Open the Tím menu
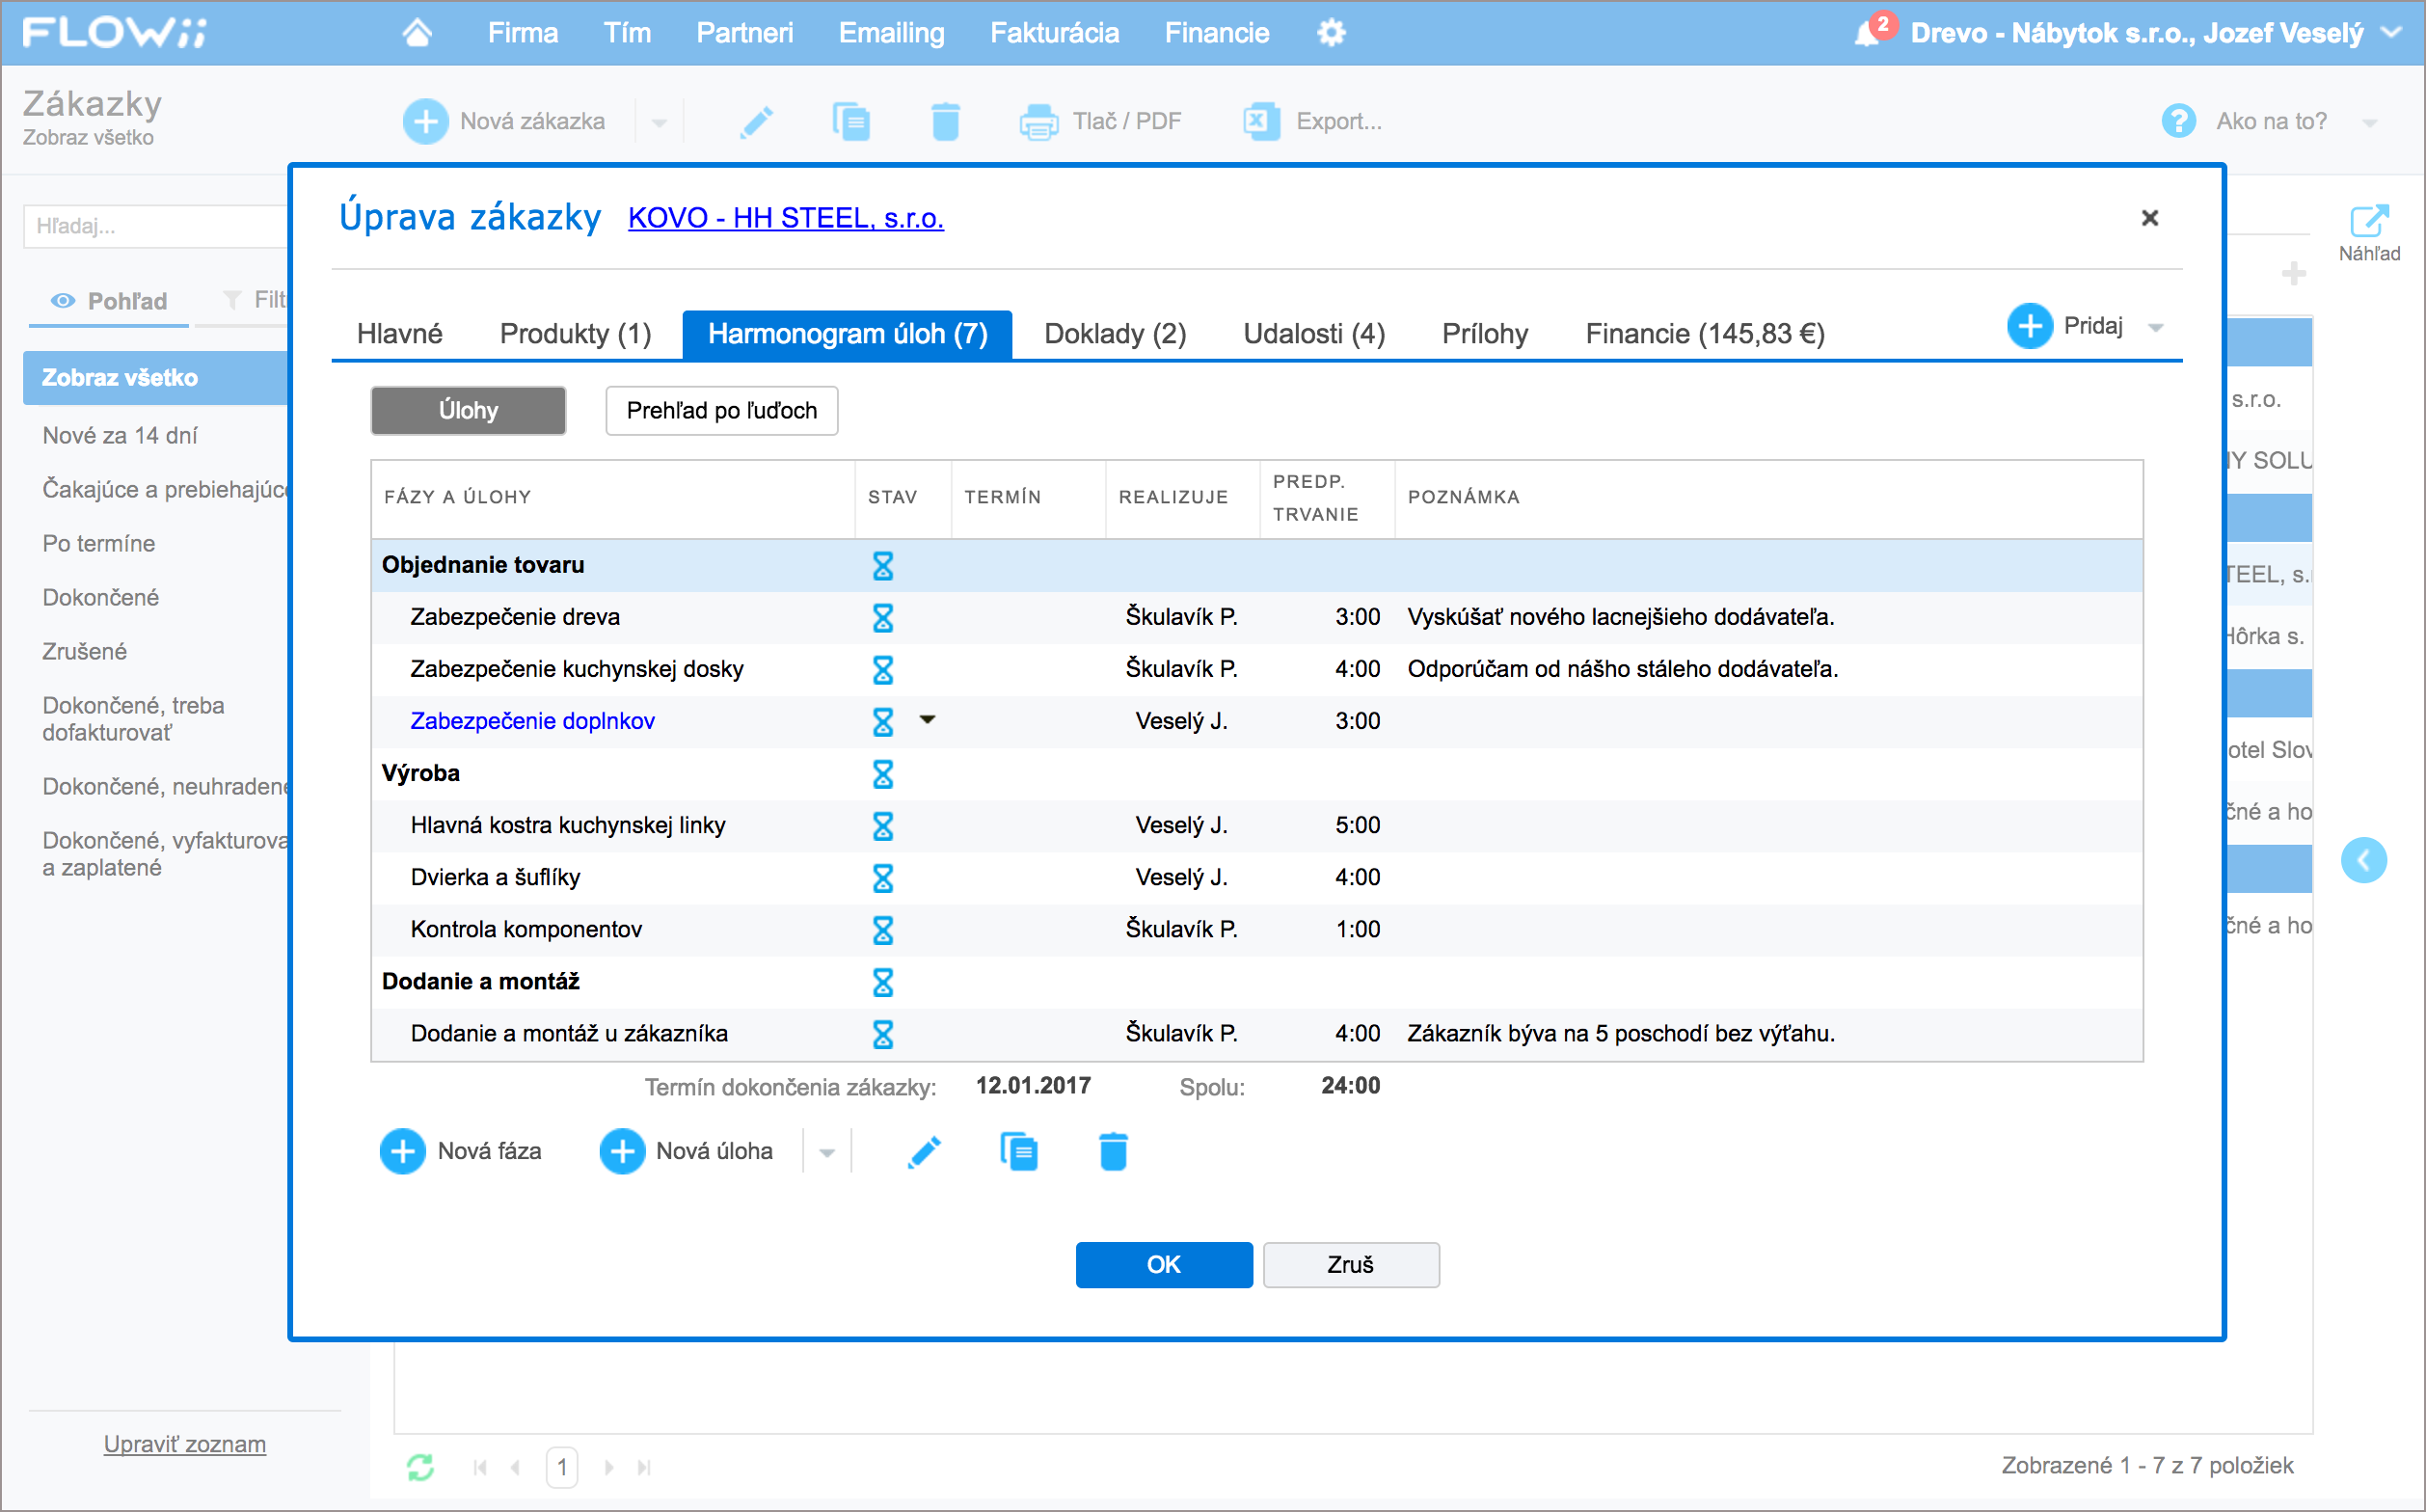This screenshot has width=2426, height=1512. pos(627,33)
